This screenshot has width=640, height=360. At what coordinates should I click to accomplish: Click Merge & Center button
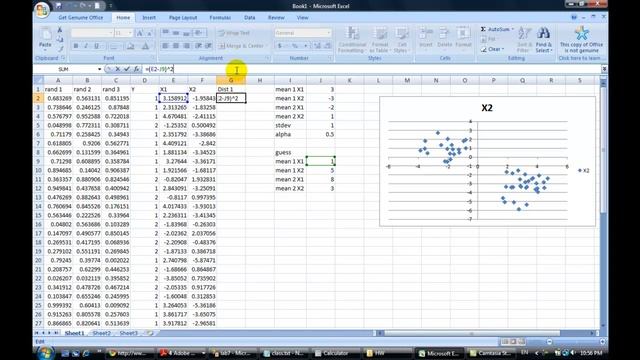pos(242,46)
